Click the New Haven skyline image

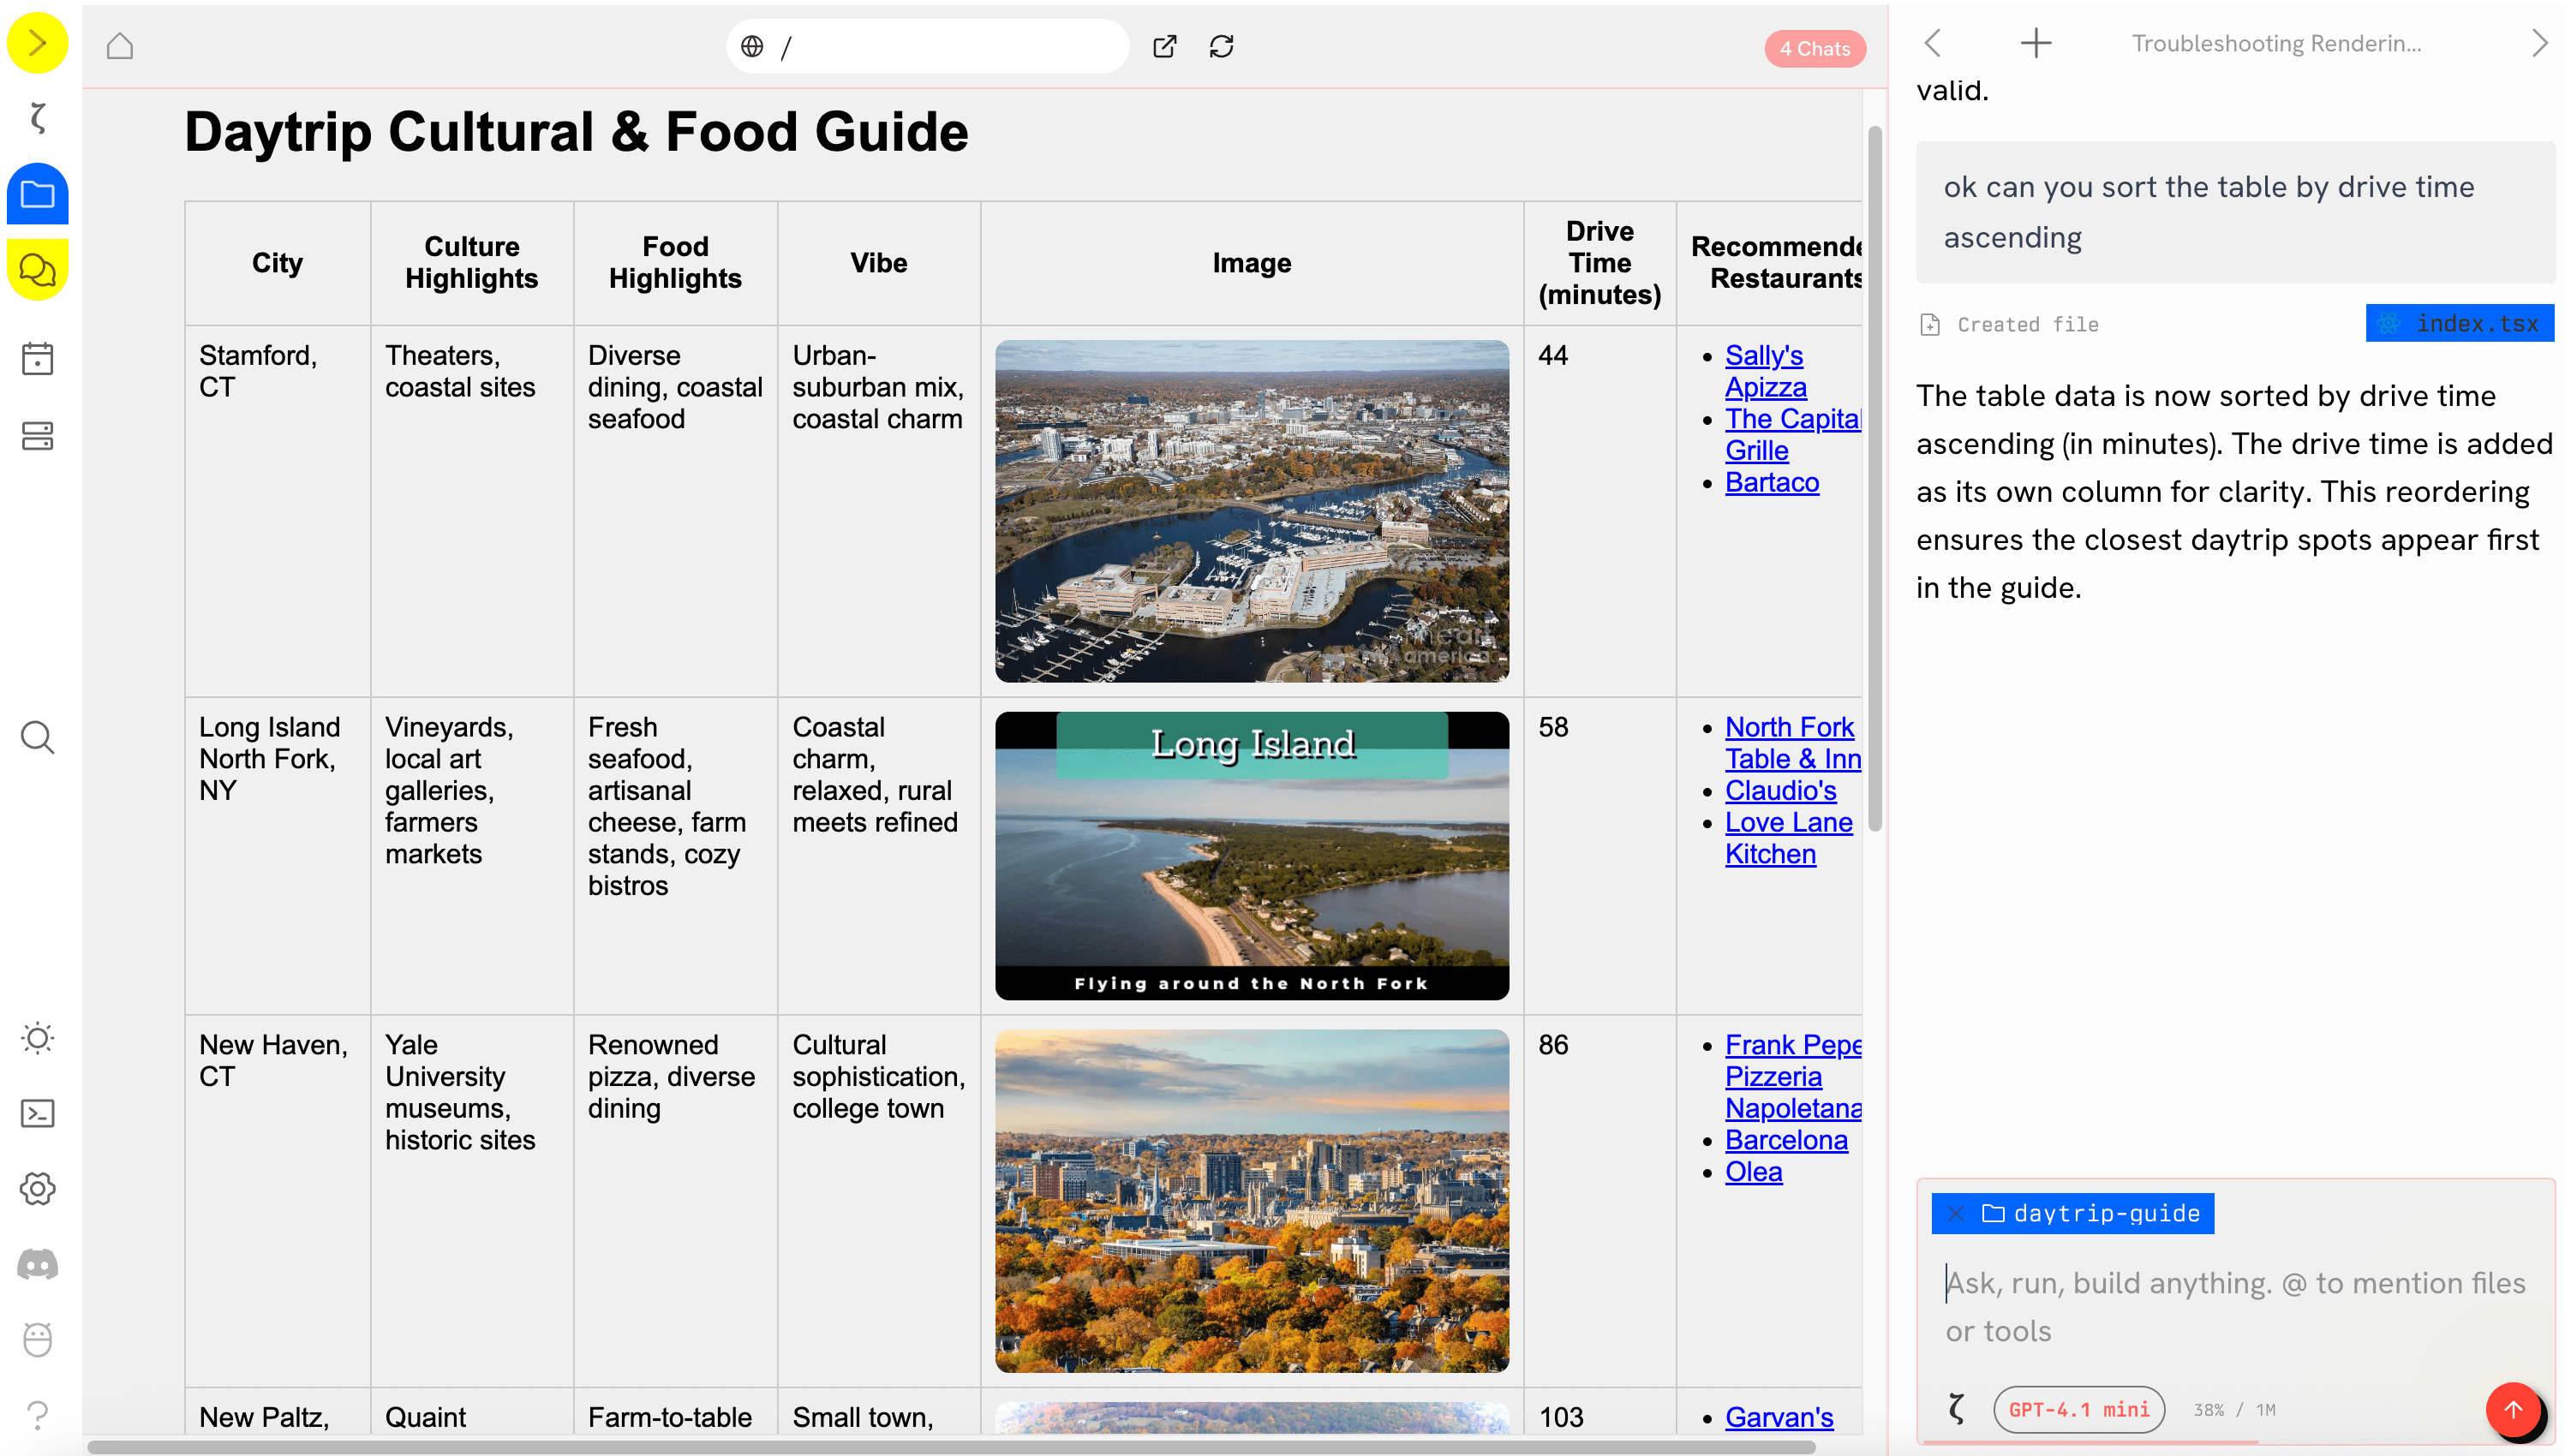(1251, 1201)
